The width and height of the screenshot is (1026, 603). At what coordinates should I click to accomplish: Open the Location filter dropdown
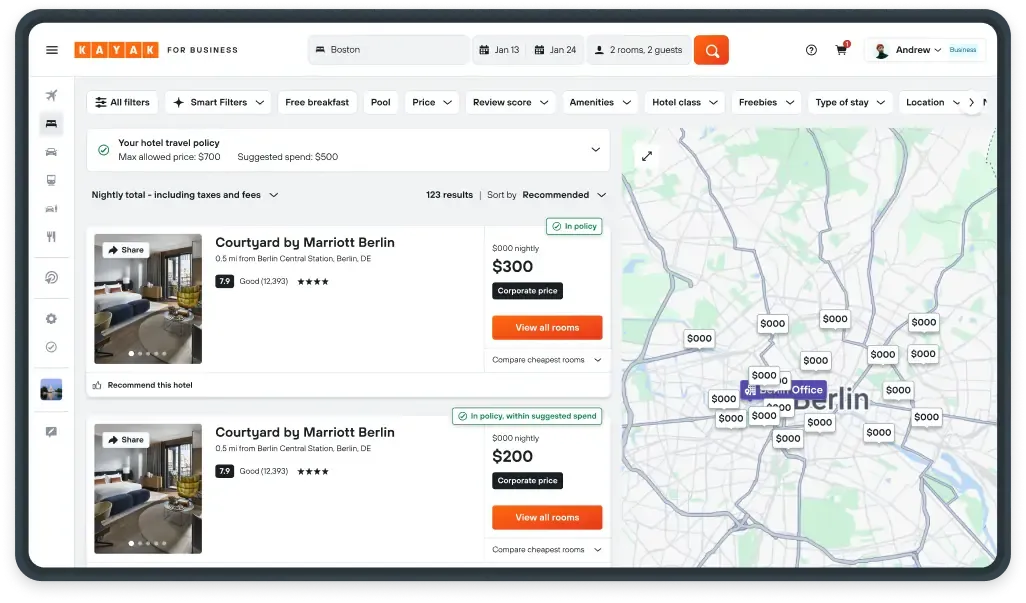click(932, 102)
